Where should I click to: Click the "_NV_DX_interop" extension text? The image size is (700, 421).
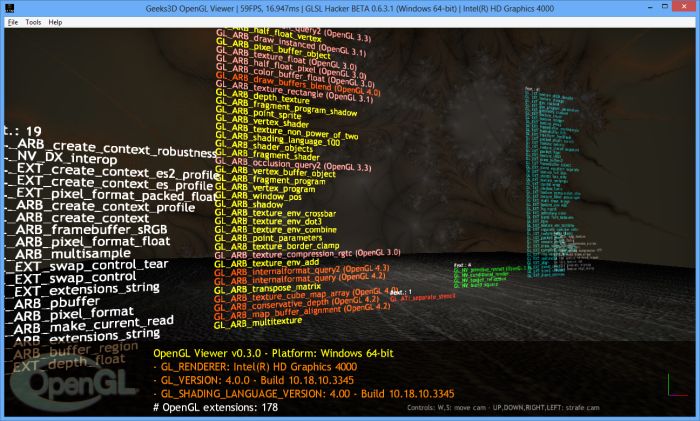(x=60, y=158)
